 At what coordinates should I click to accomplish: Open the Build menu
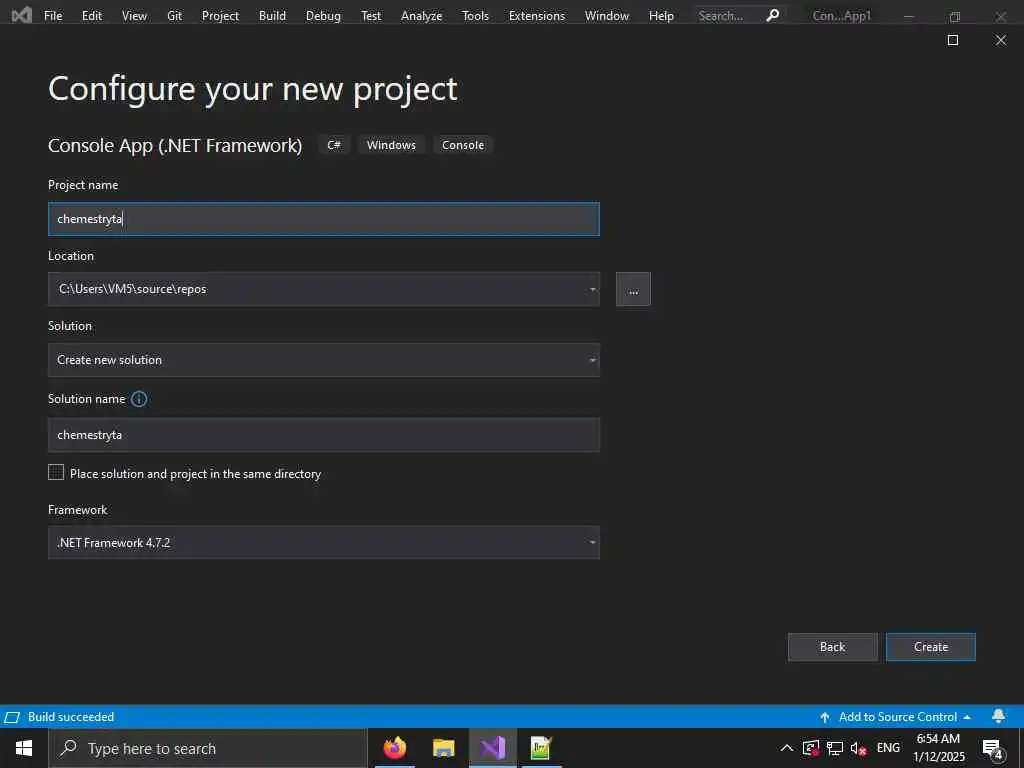click(272, 16)
